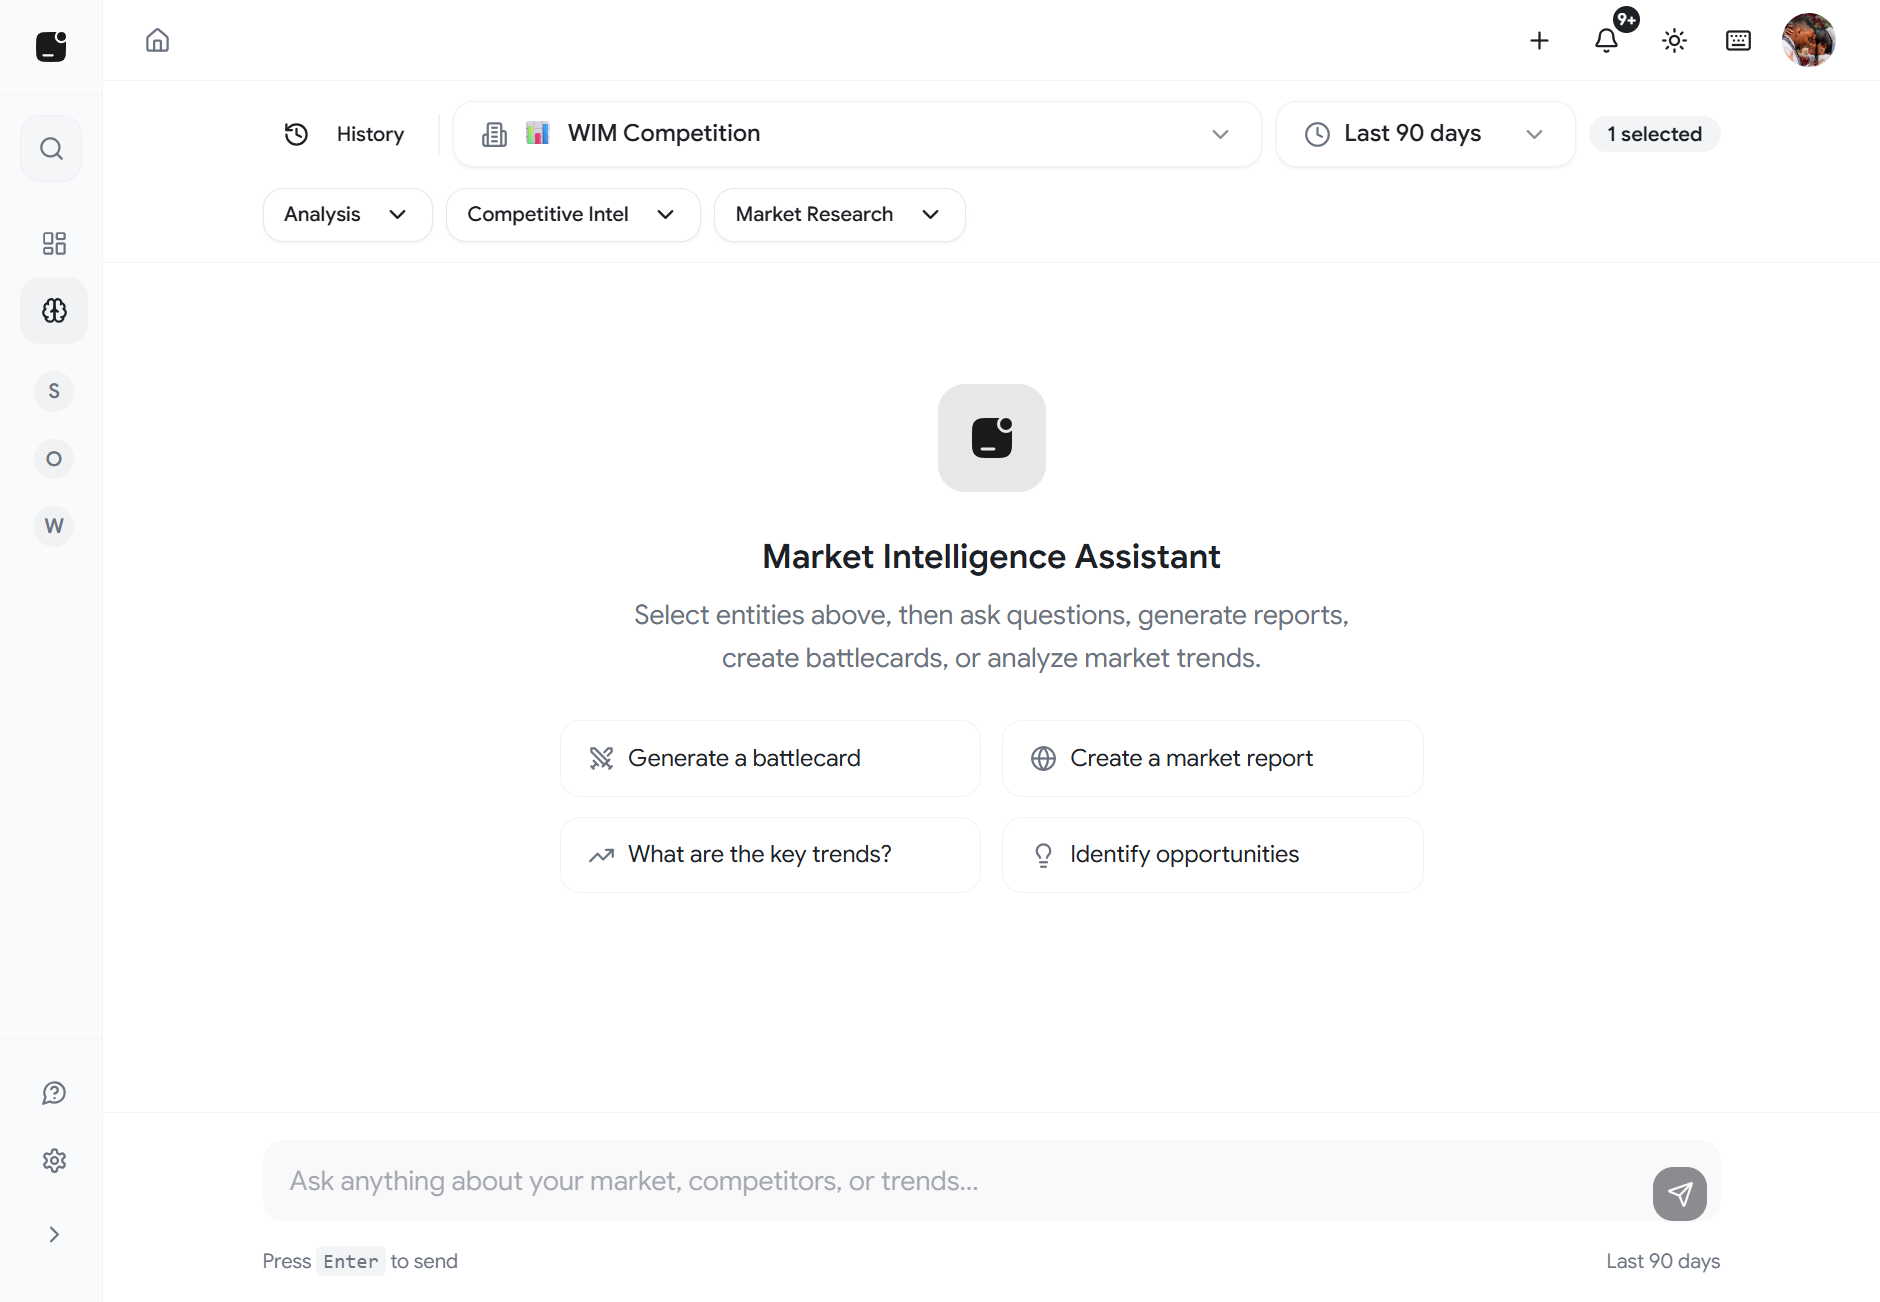Click the History button
Viewport: 1880px width, 1302px height.
point(346,134)
